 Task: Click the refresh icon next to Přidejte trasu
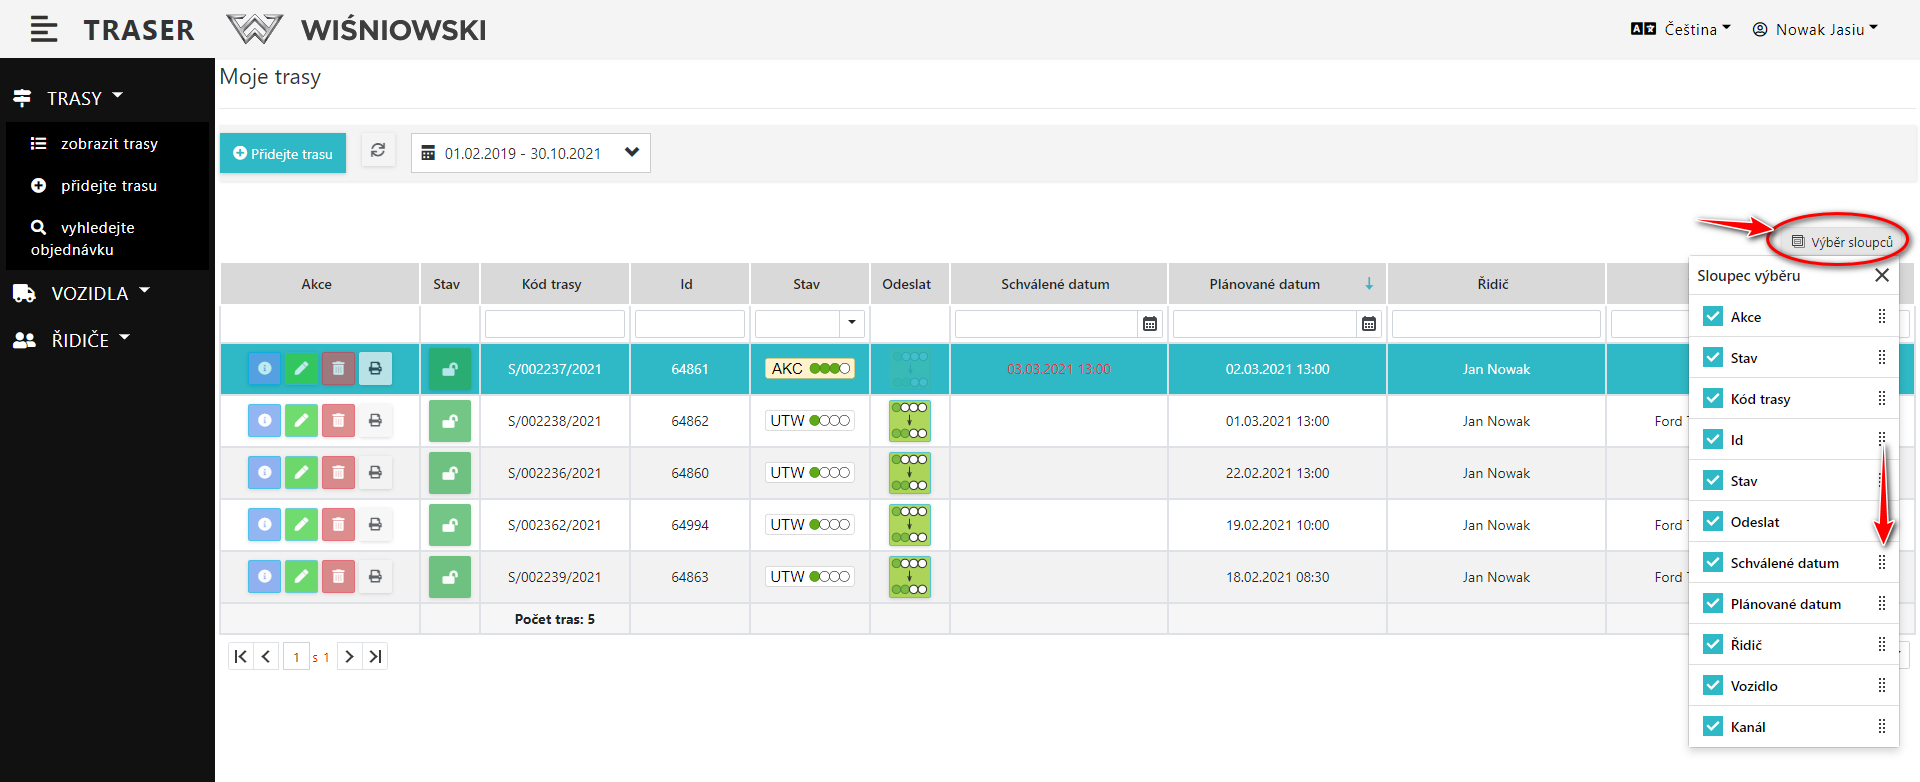[x=378, y=151]
